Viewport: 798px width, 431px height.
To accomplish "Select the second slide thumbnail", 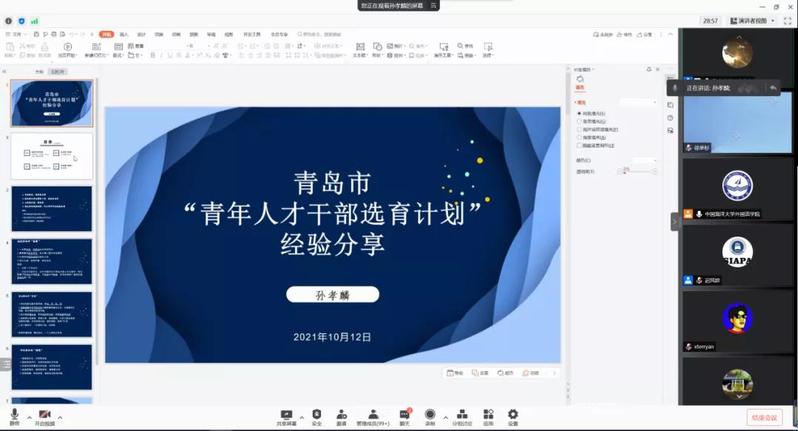I will pyautogui.click(x=52, y=157).
